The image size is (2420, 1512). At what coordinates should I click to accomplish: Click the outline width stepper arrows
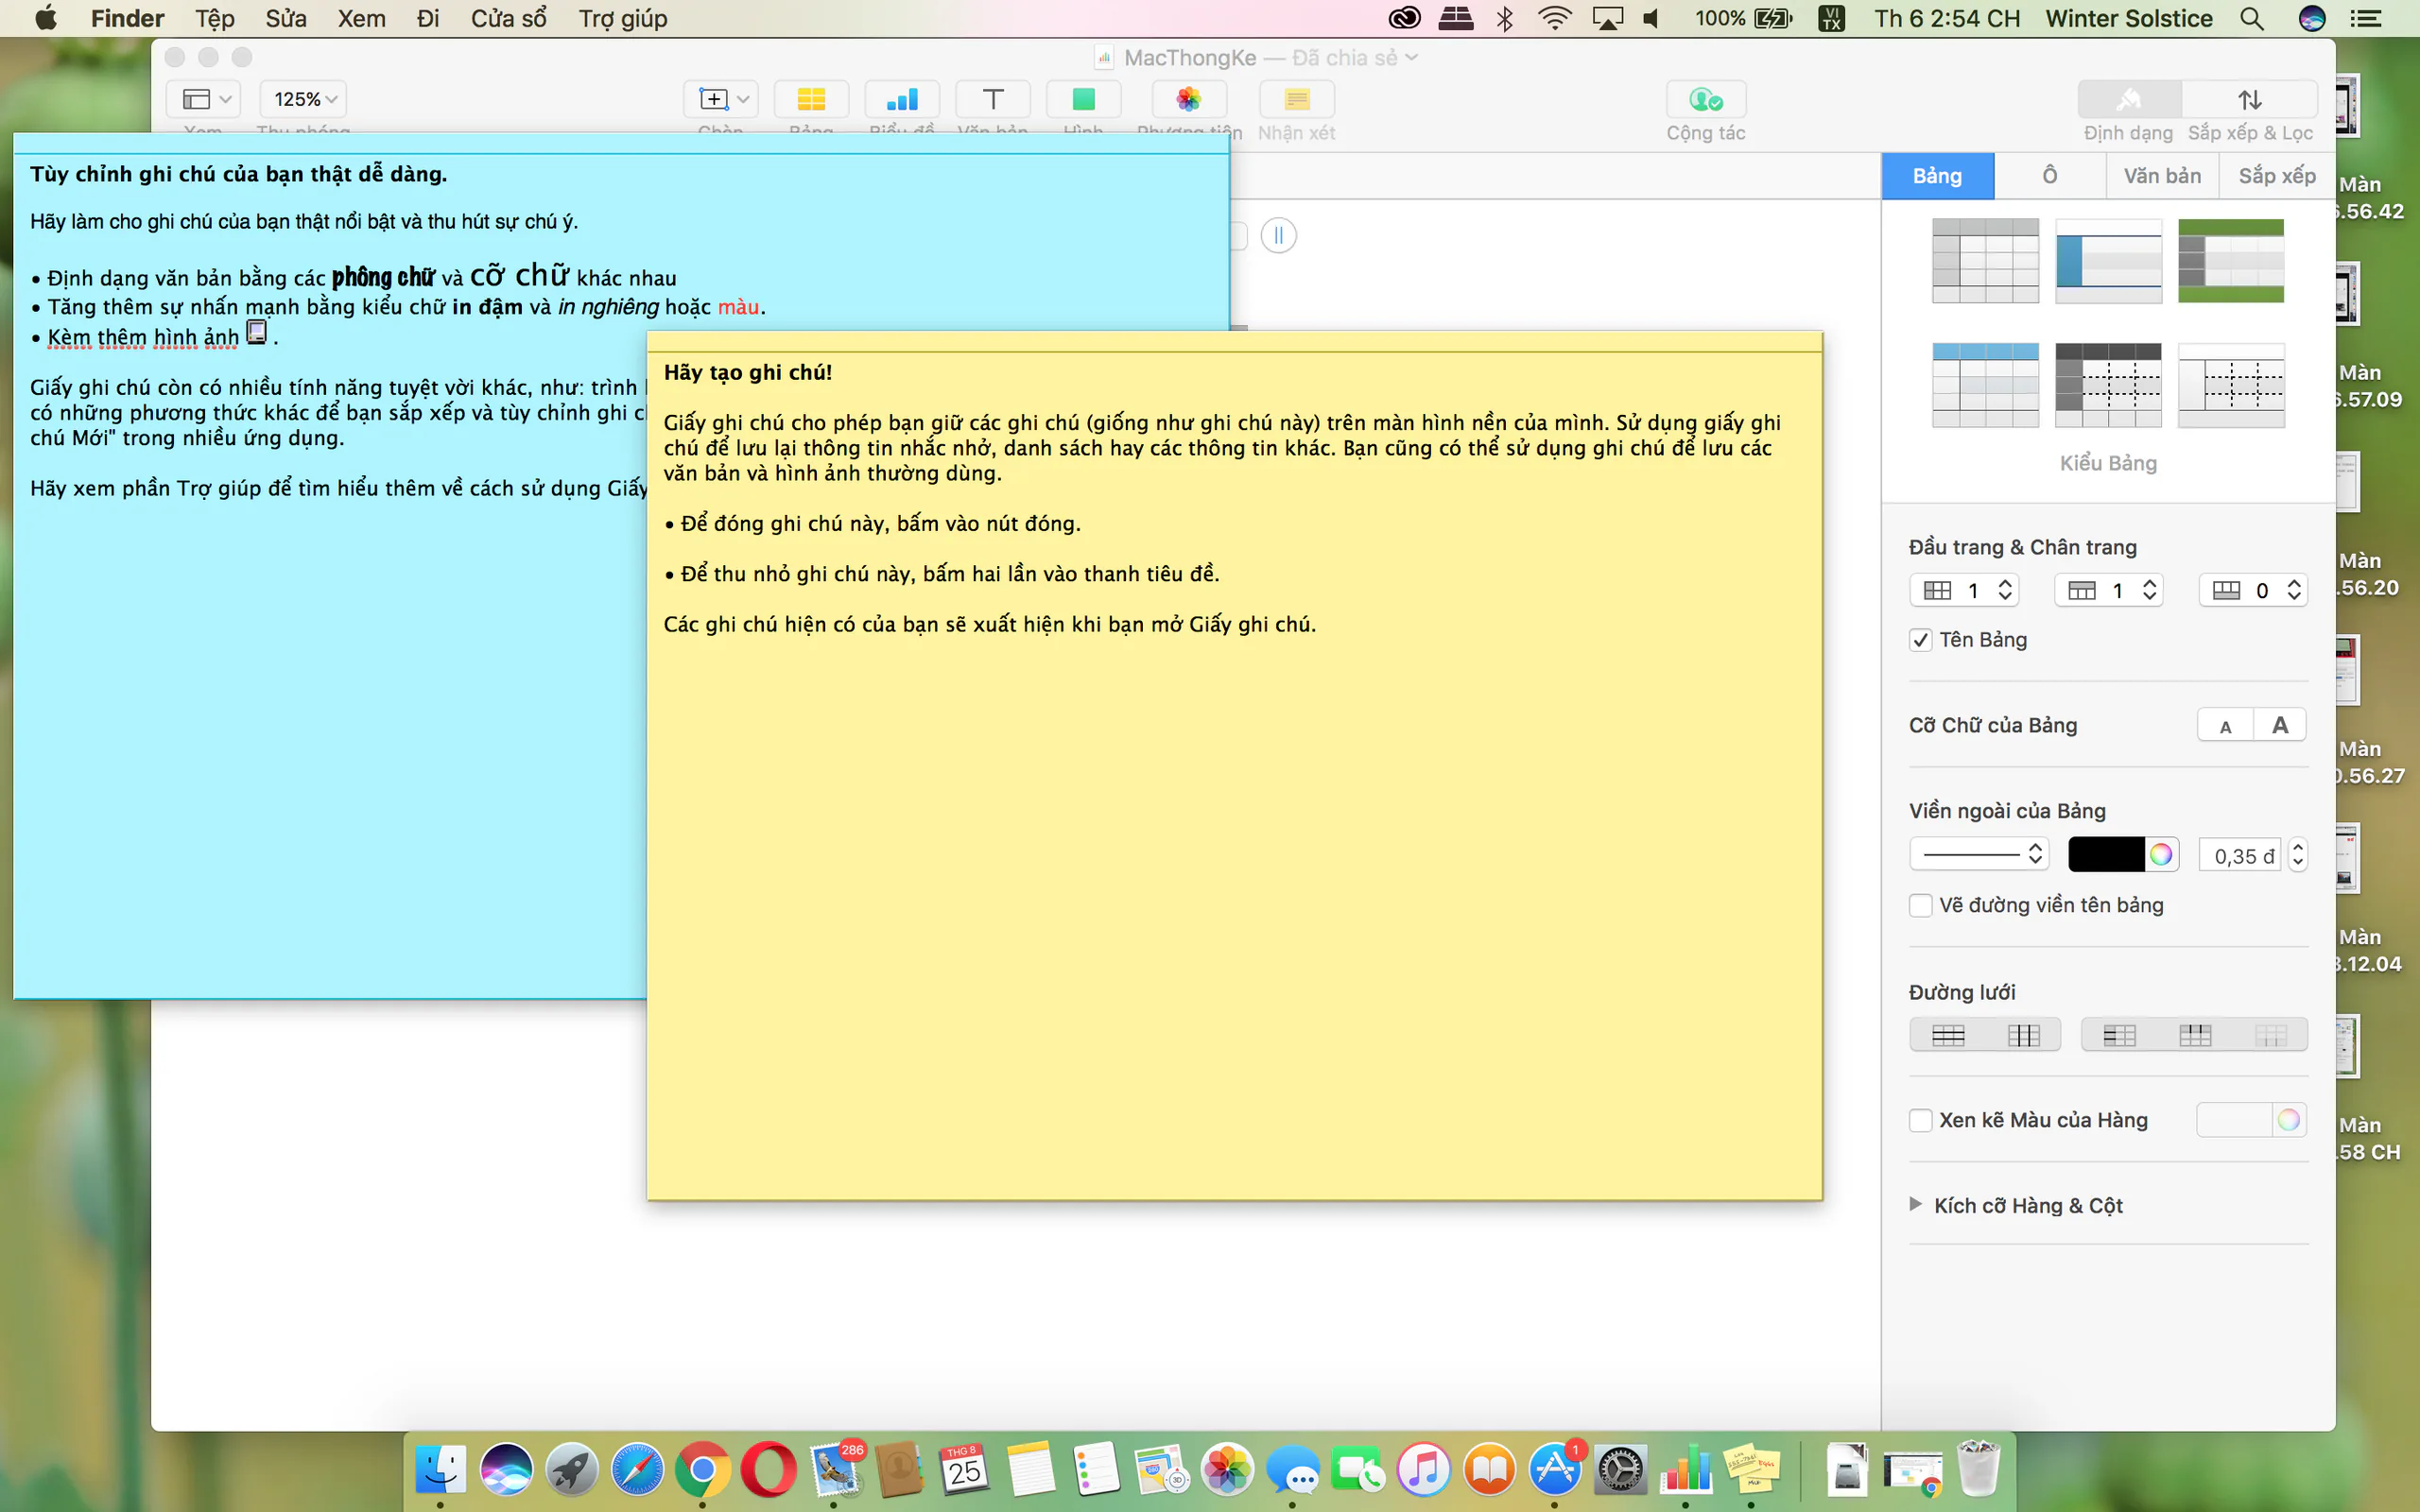point(2298,855)
